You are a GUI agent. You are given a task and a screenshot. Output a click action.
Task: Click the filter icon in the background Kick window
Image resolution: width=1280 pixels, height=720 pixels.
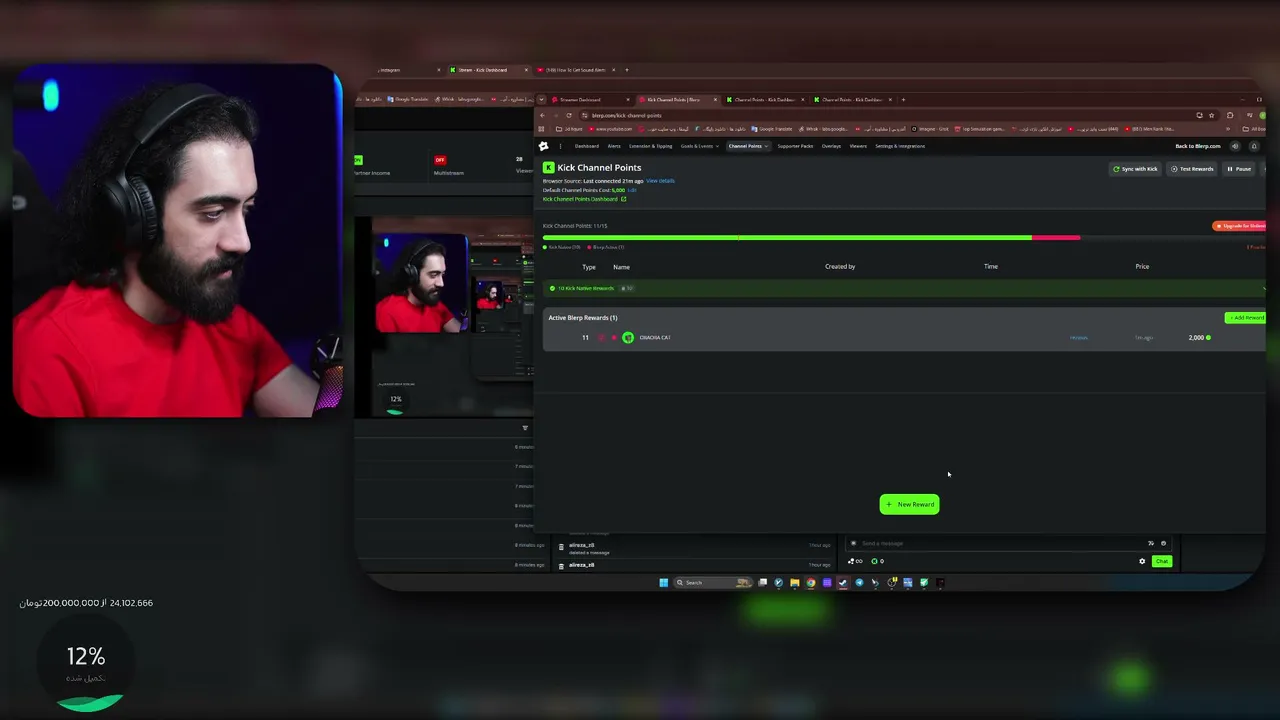pyautogui.click(x=525, y=428)
